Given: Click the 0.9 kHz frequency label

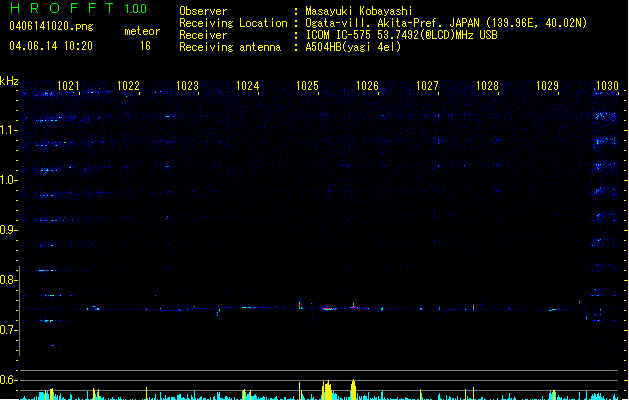Looking at the screenshot, I should pos(8,230).
